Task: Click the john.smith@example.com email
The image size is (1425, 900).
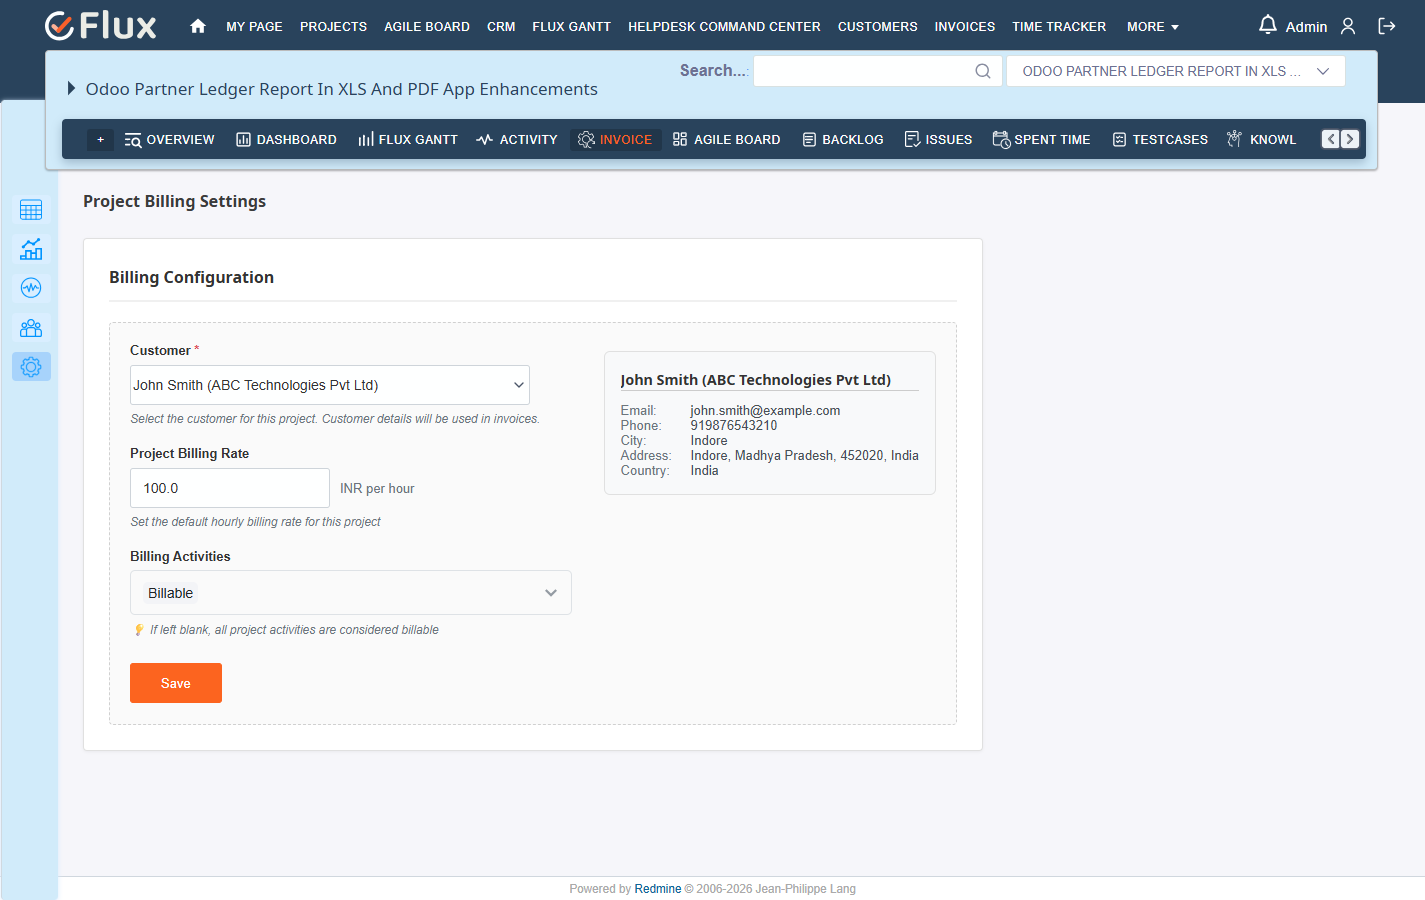Action: (765, 411)
